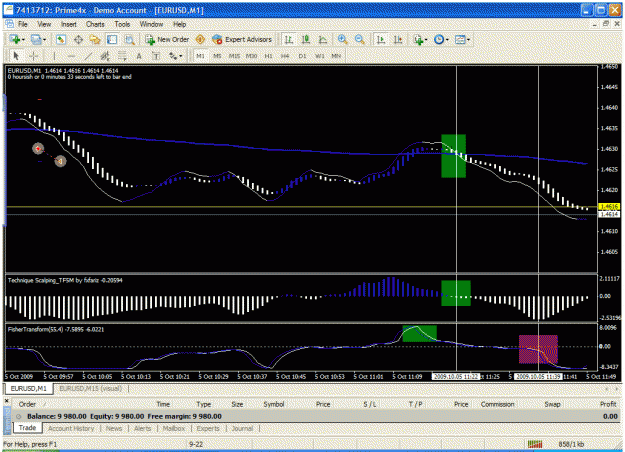
Task: Switch chart to Bar Chart mode
Action: point(289,39)
